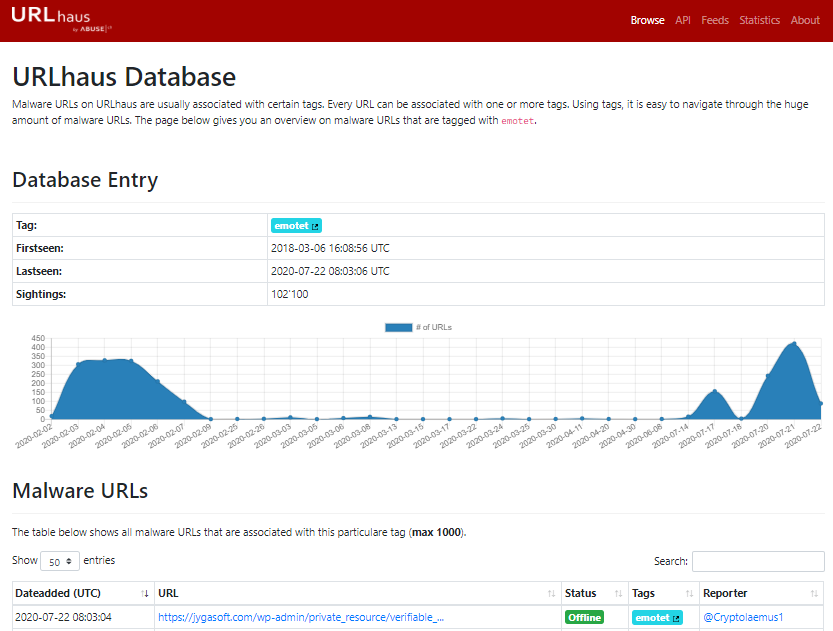Sort table using the Status column arrows
The height and width of the screenshot is (631, 833).
pyautogui.click(x=618, y=593)
